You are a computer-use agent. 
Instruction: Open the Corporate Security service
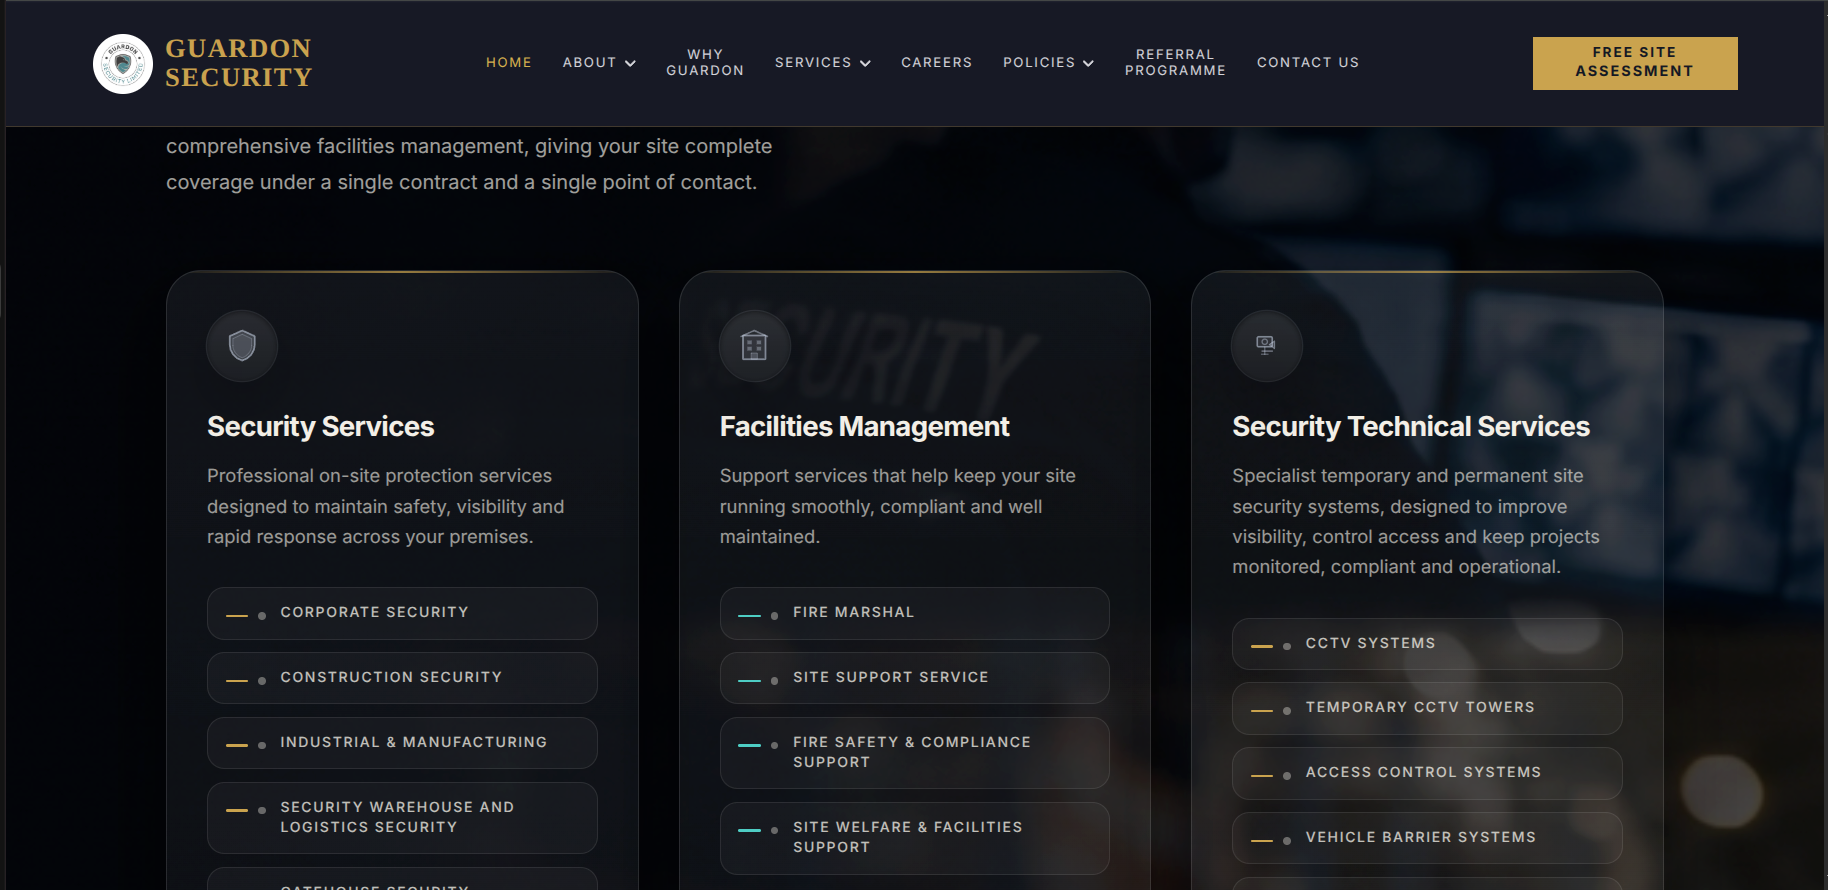(402, 613)
